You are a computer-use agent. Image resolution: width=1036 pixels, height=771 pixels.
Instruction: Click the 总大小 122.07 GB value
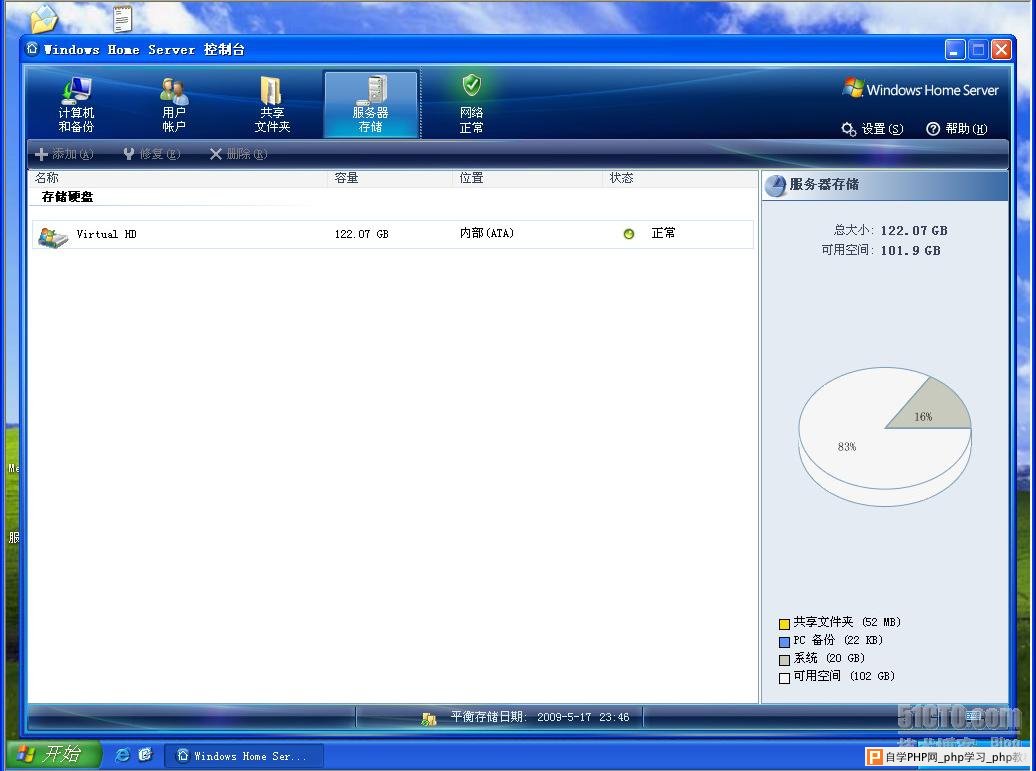click(914, 231)
